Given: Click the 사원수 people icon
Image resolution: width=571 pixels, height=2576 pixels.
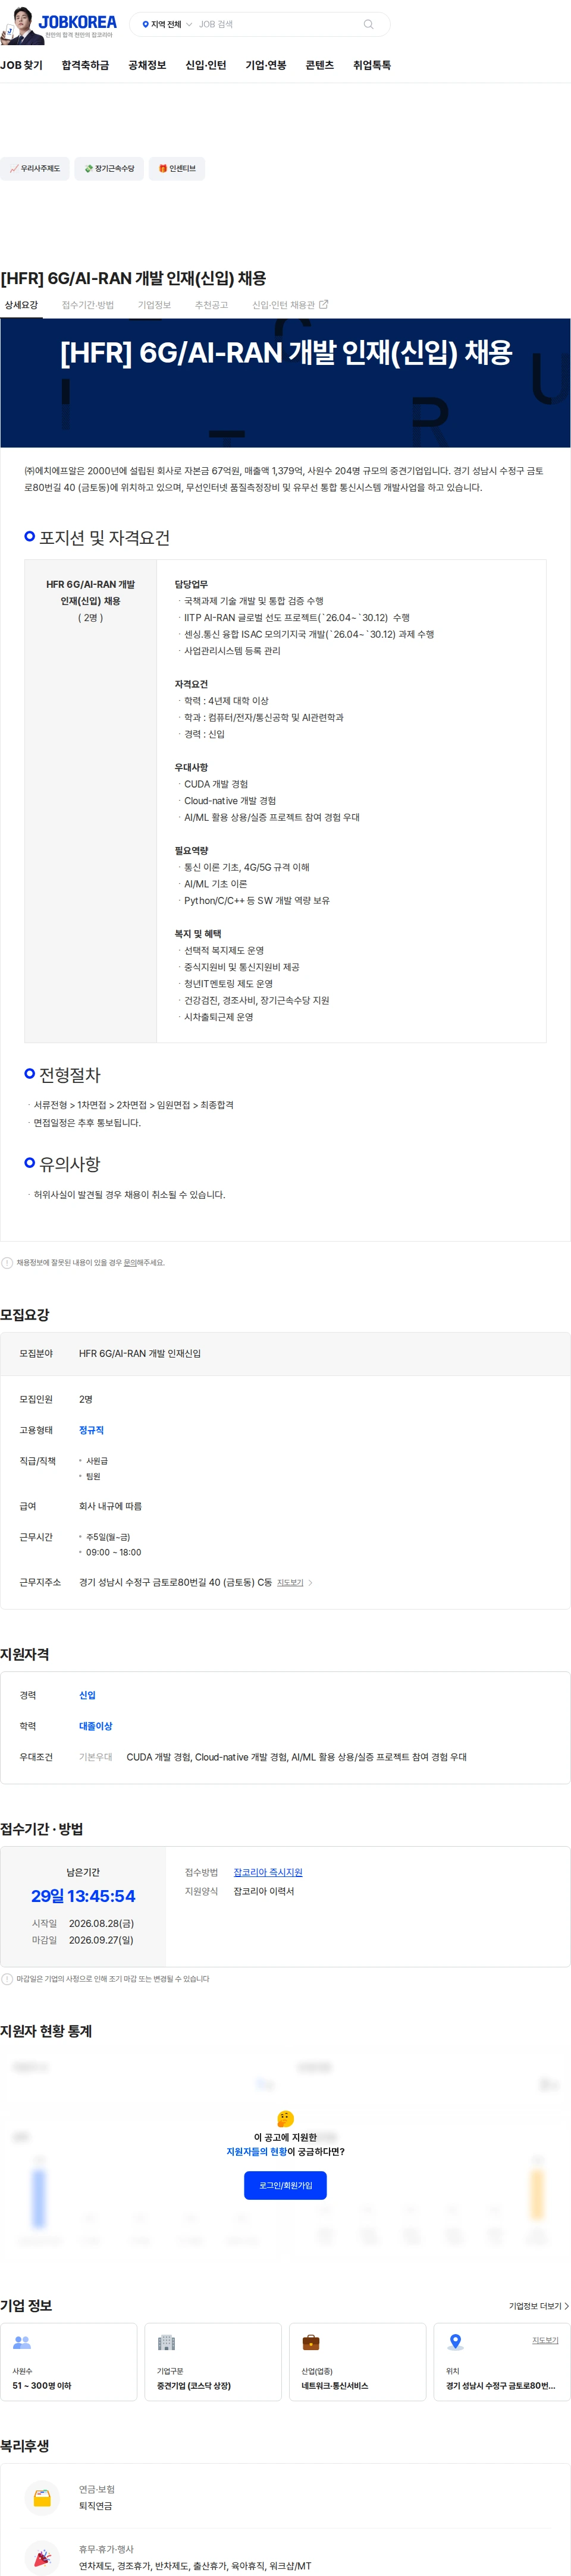Looking at the screenshot, I should (22, 2342).
